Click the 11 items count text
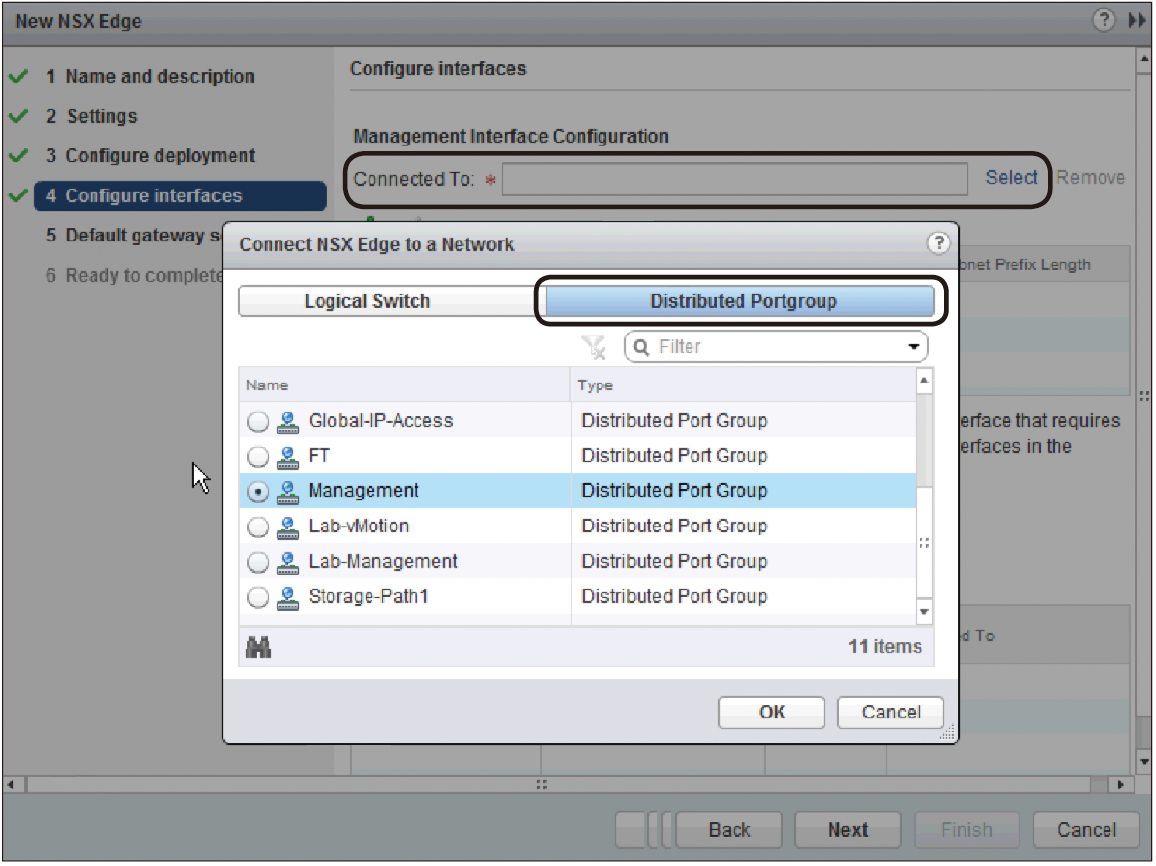This screenshot has height=866, width=1156. pos(885,647)
